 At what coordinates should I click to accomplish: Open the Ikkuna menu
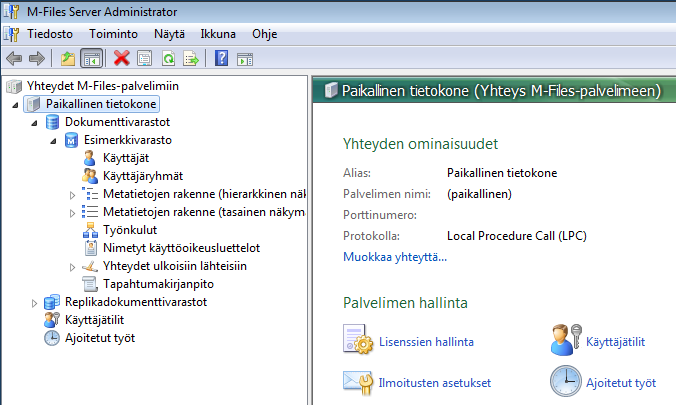(x=218, y=34)
